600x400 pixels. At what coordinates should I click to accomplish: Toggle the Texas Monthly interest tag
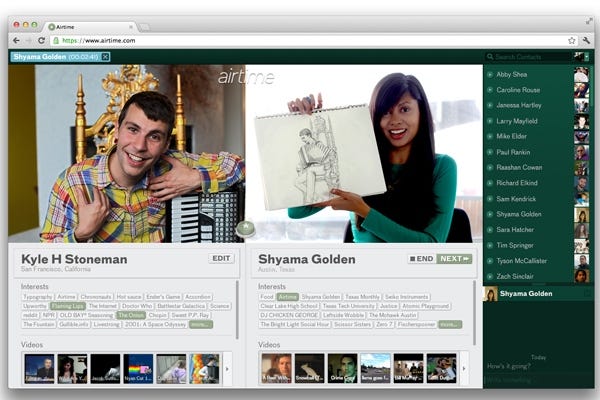(362, 297)
